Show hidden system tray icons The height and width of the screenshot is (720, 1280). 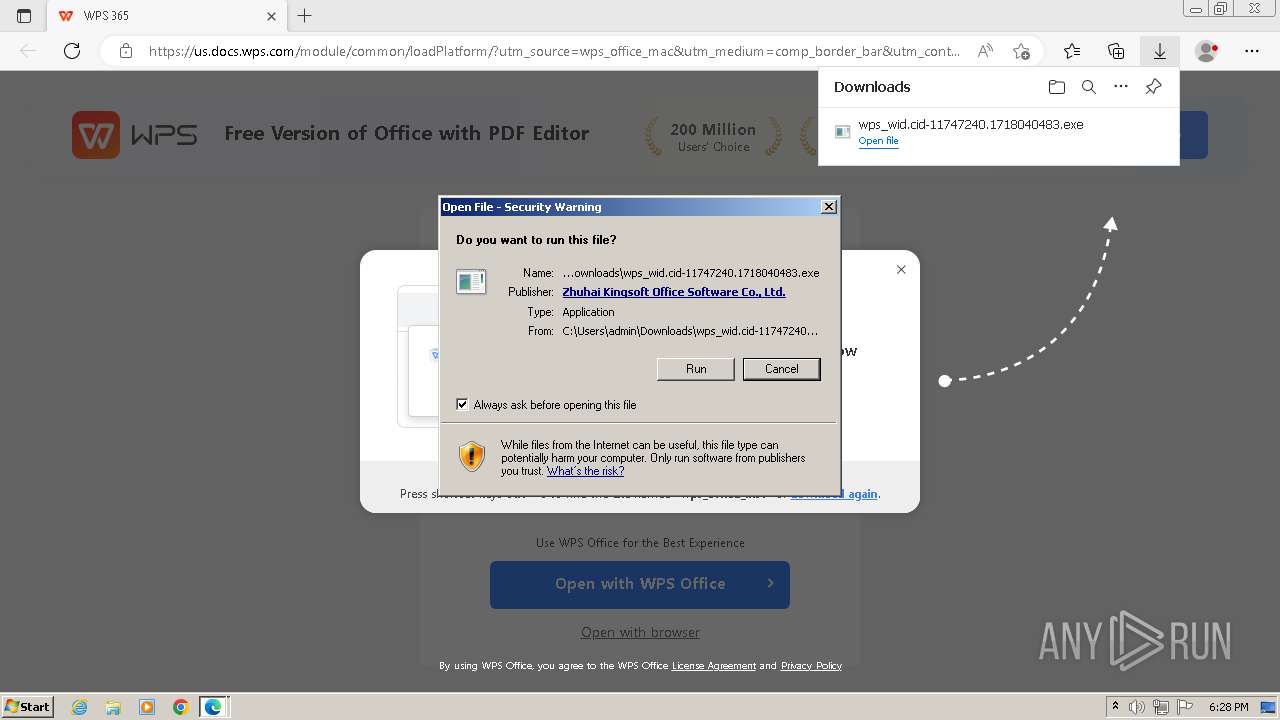tap(1115, 707)
